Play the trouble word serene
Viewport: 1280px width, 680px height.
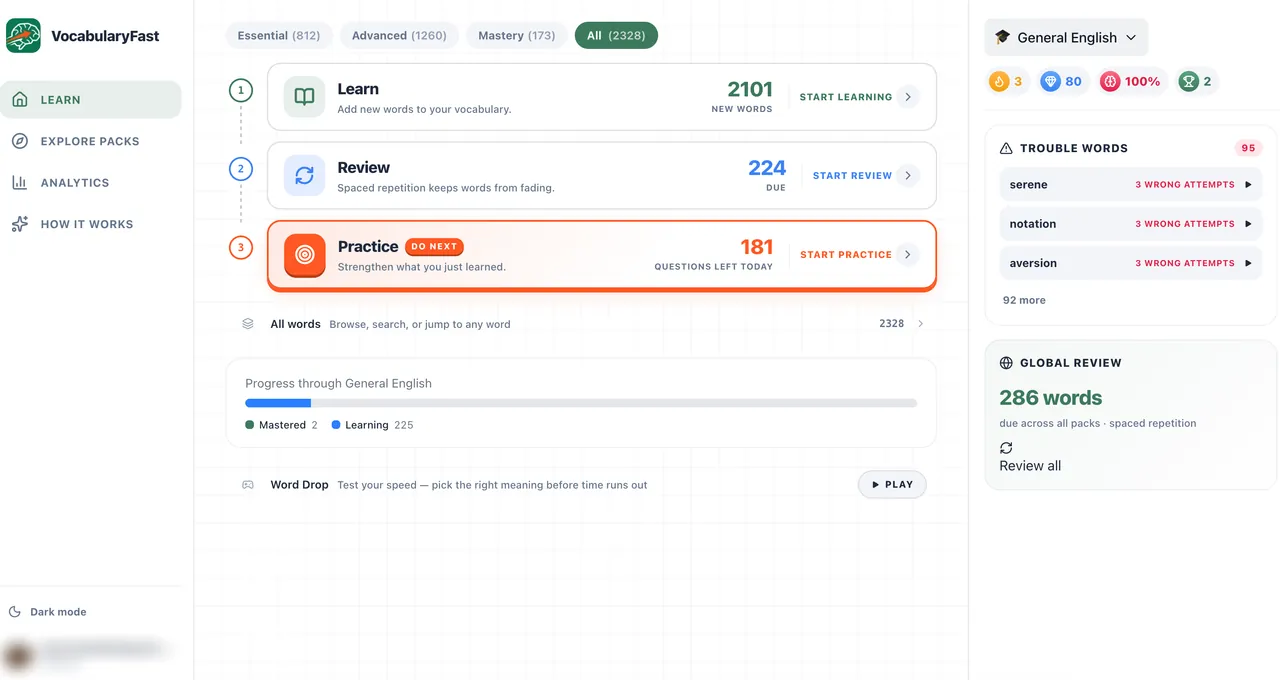tap(1248, 185)
